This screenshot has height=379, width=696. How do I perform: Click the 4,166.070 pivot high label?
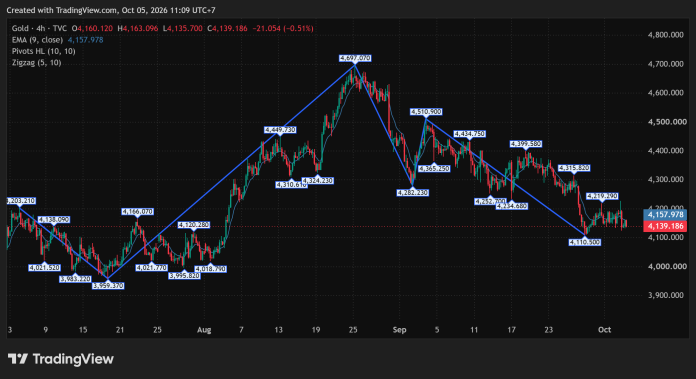138,212
